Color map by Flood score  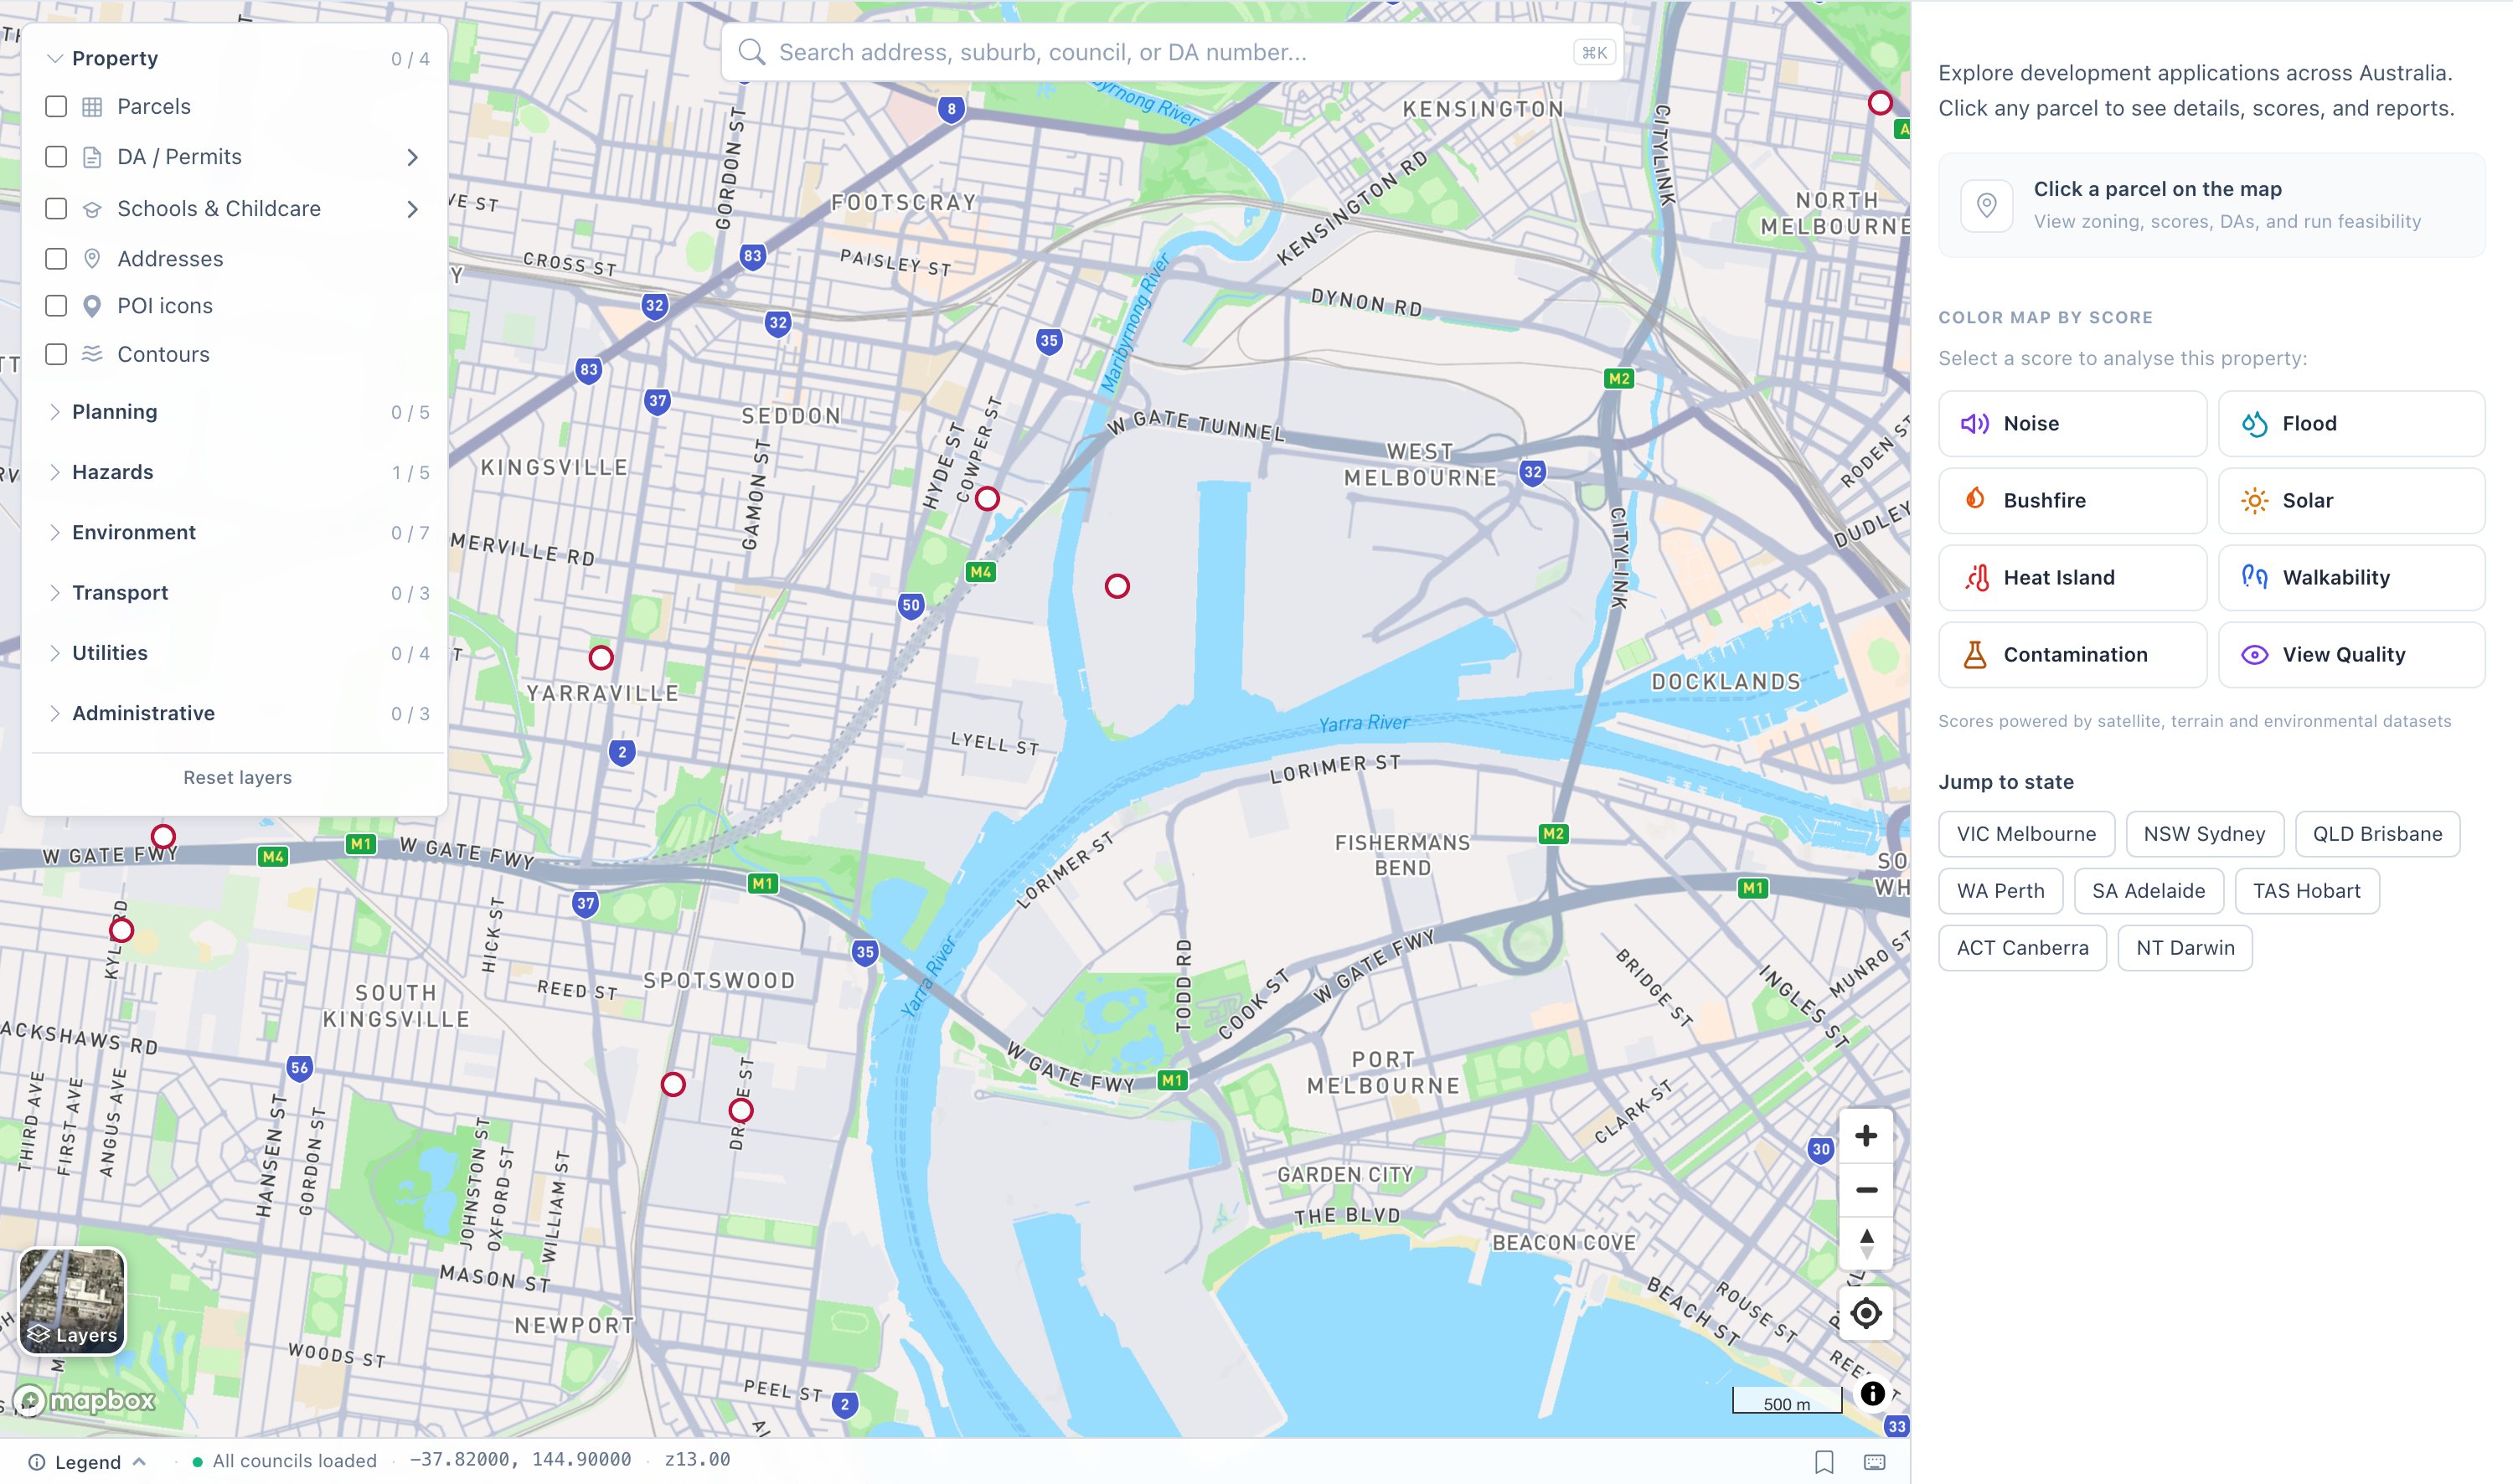pyautogui.click(x=2351, y=424)
